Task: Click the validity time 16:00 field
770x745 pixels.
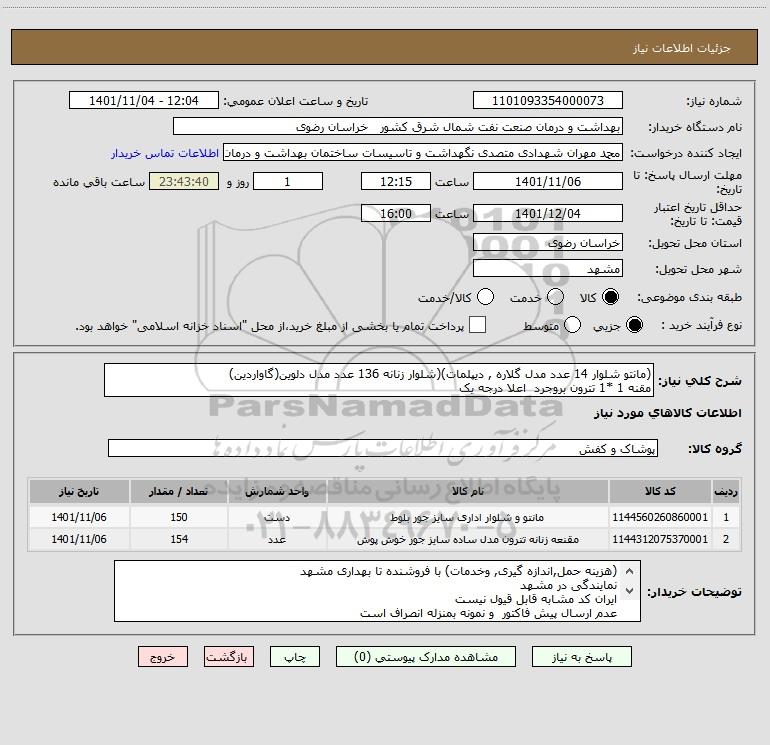Action: click(396, 214)
